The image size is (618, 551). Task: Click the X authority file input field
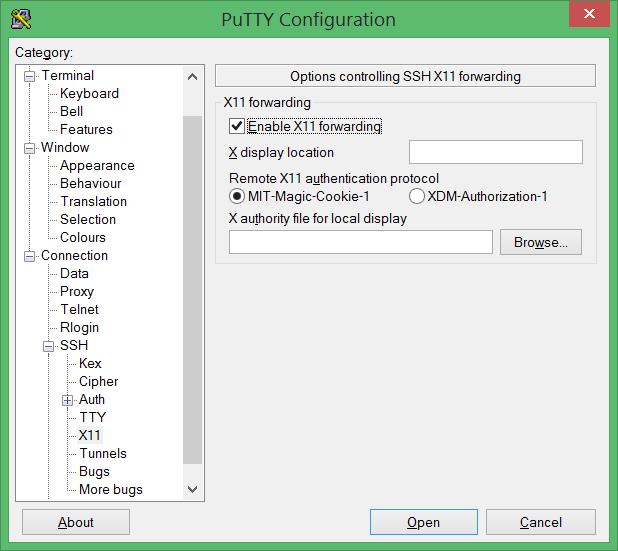coord(361,242)
